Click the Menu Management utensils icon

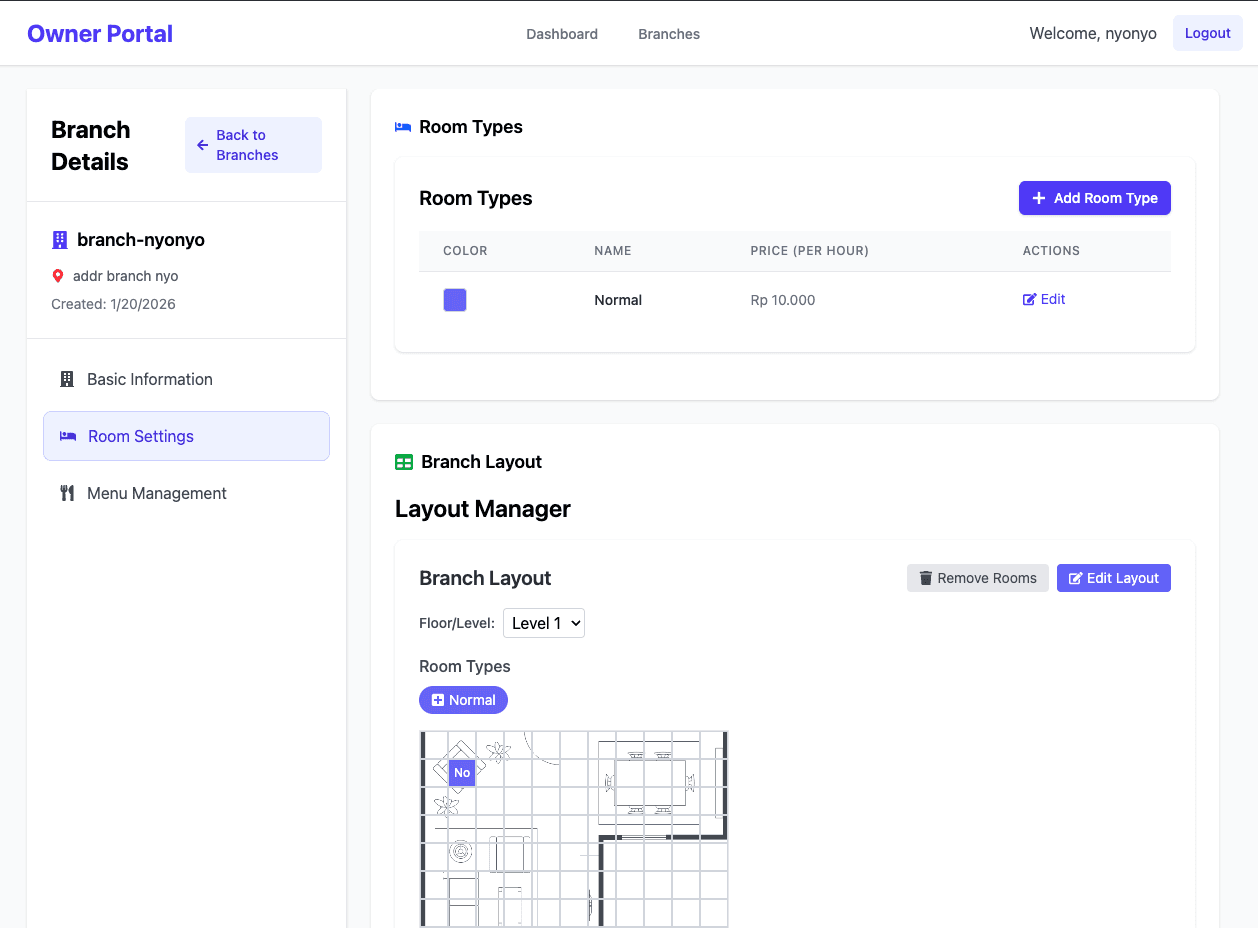click(x=67, y=493)
